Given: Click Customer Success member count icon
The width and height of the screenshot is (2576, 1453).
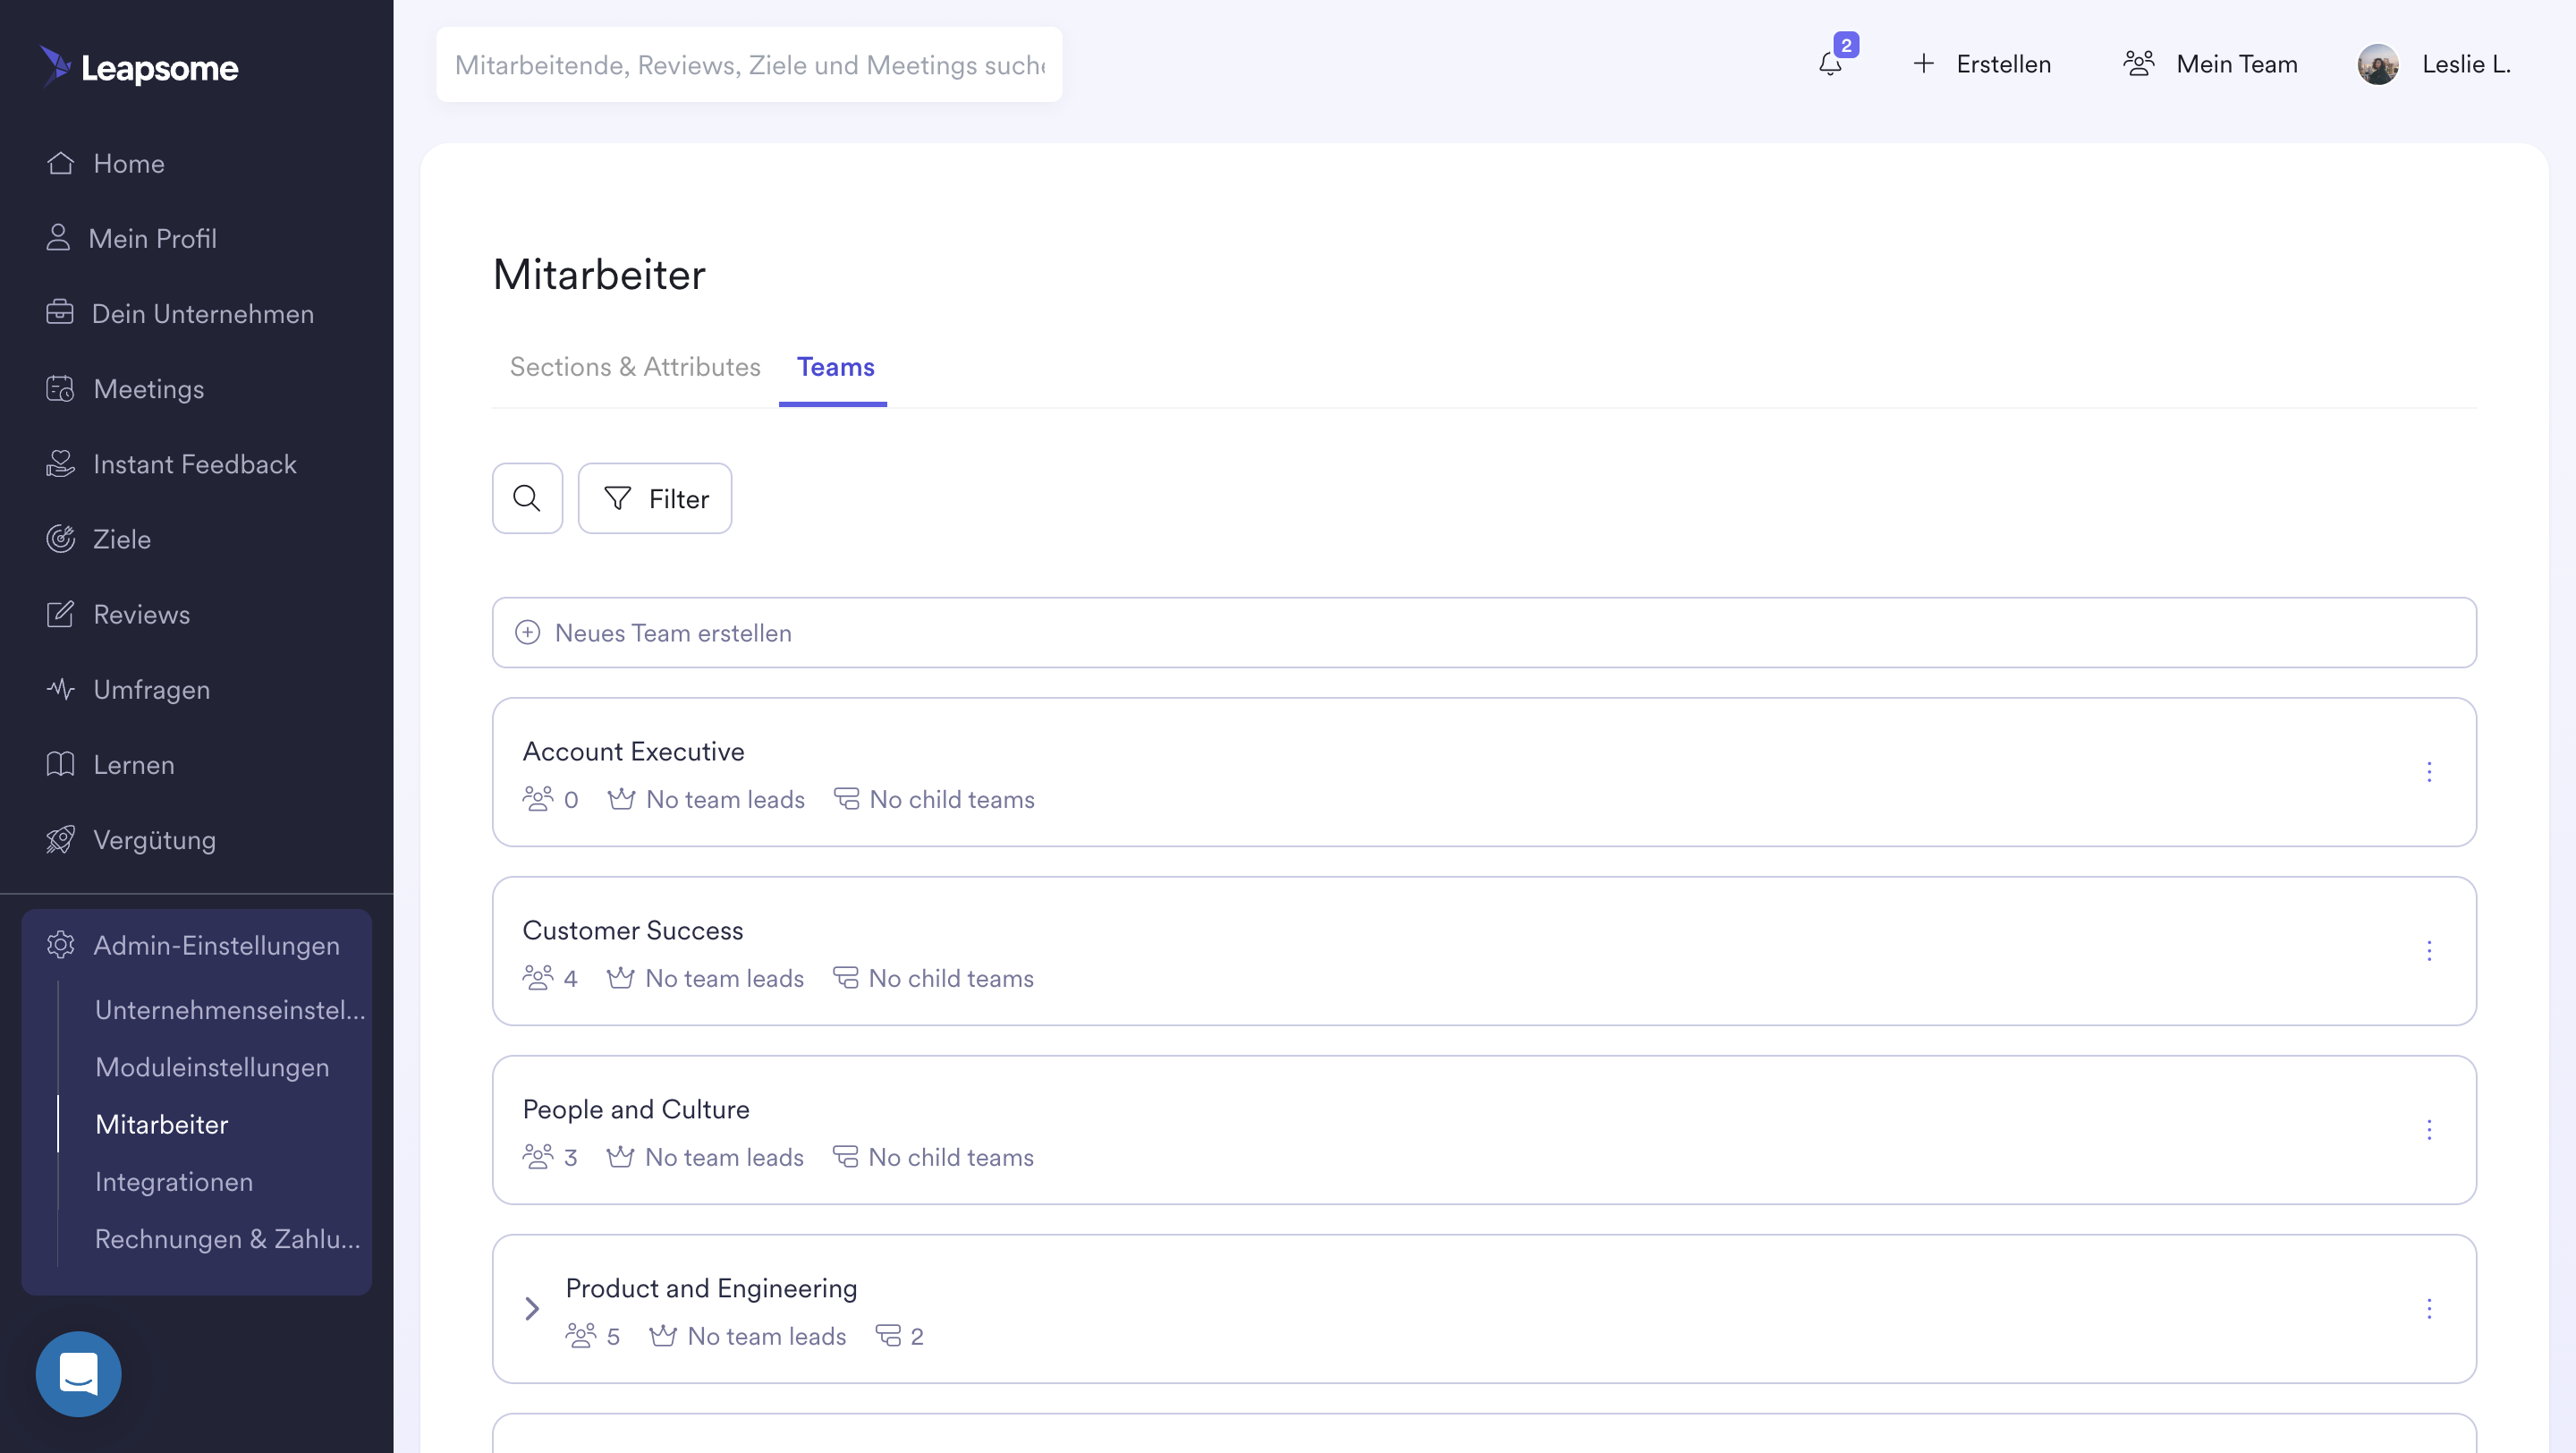Looking at the screenshot, I should 538,978.
